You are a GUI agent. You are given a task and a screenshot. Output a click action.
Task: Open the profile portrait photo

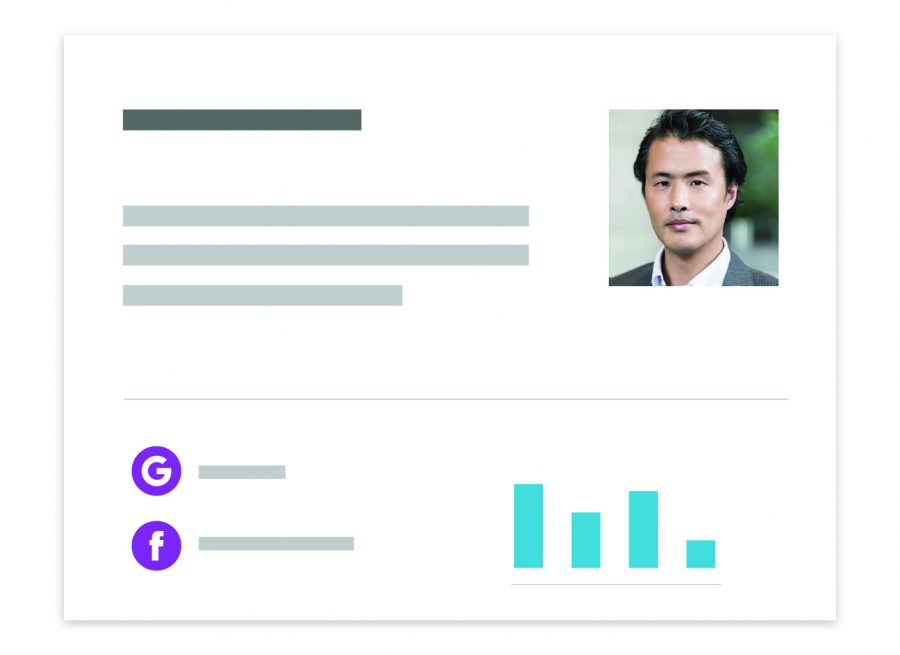point(693,197)
